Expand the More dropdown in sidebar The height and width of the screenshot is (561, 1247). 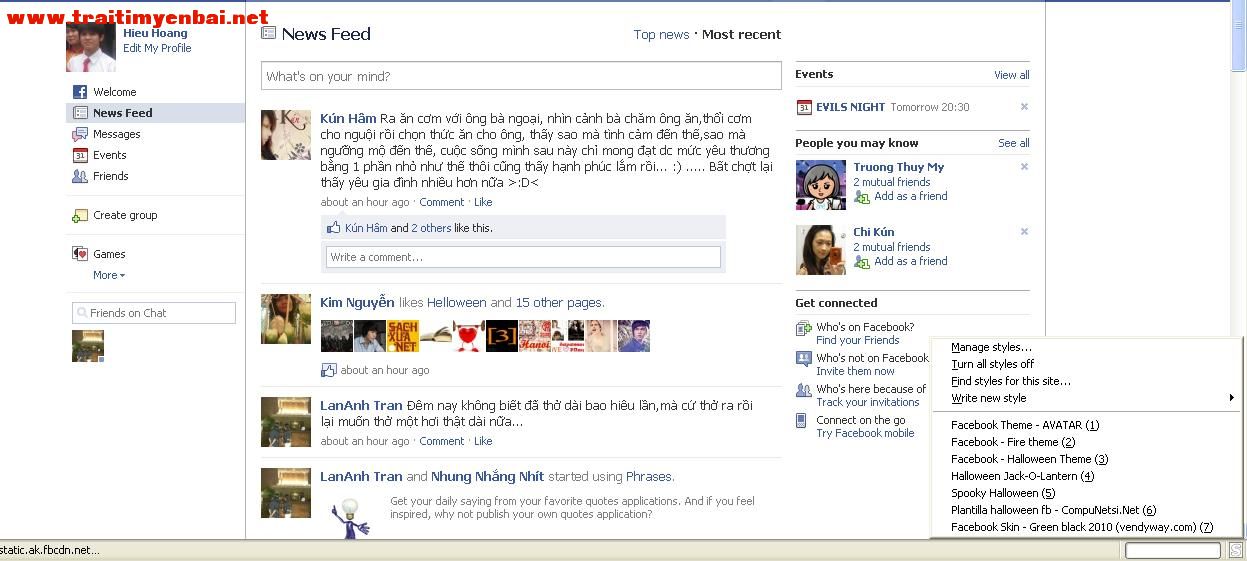click(109, 275)
